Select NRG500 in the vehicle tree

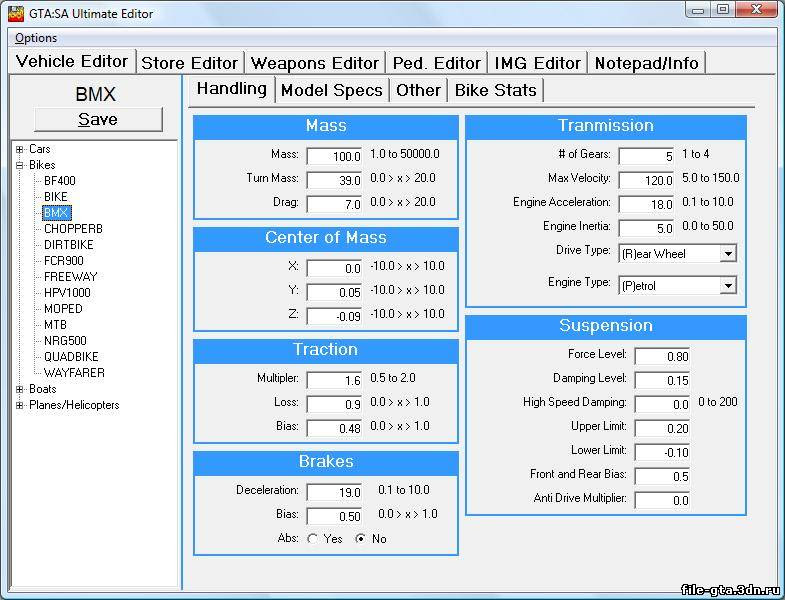coord(65,341)
